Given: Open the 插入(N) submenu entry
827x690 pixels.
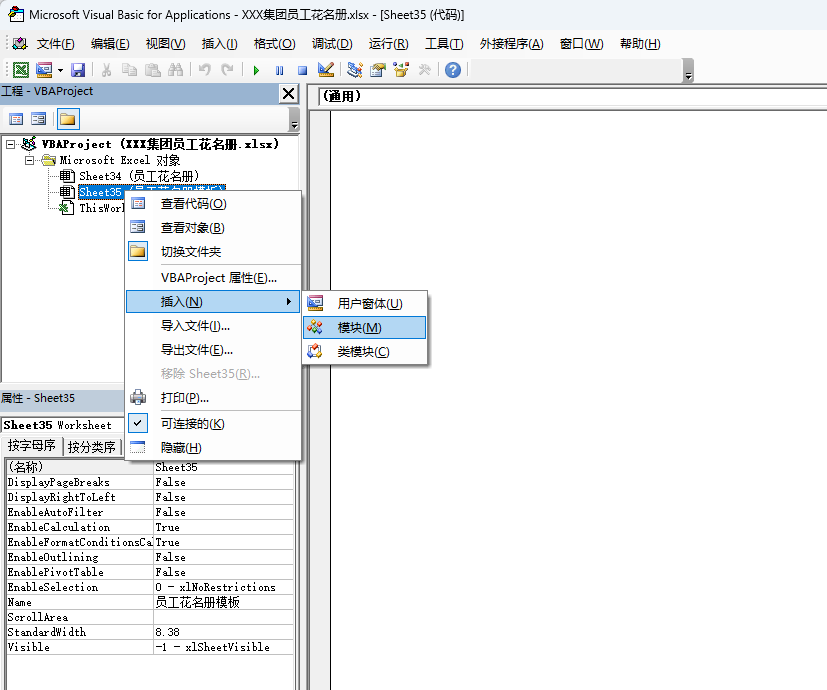Looking at the screenshot, I should [x=213, y=302].
